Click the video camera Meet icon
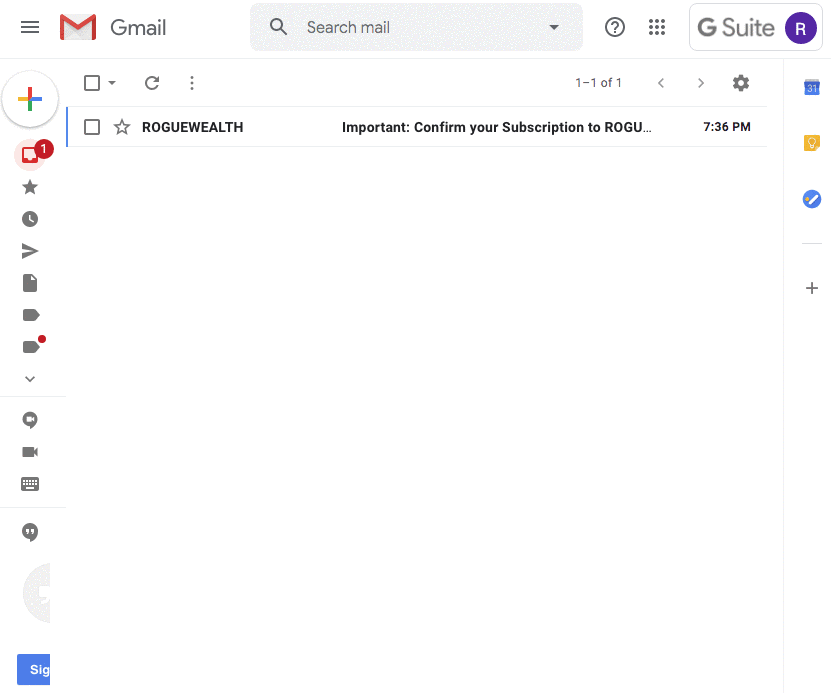The image size is (831, 693). coord(30,452)
